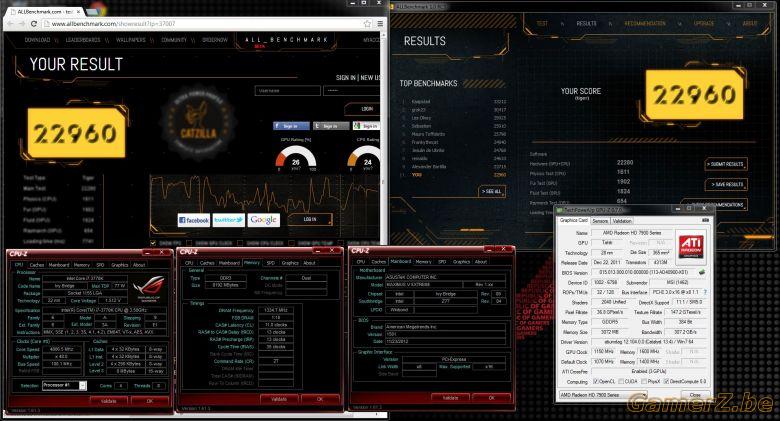780x421 pixels.
Task: Click the CPU Rating gauge showing 24
Action: click(x=366, y=160)
